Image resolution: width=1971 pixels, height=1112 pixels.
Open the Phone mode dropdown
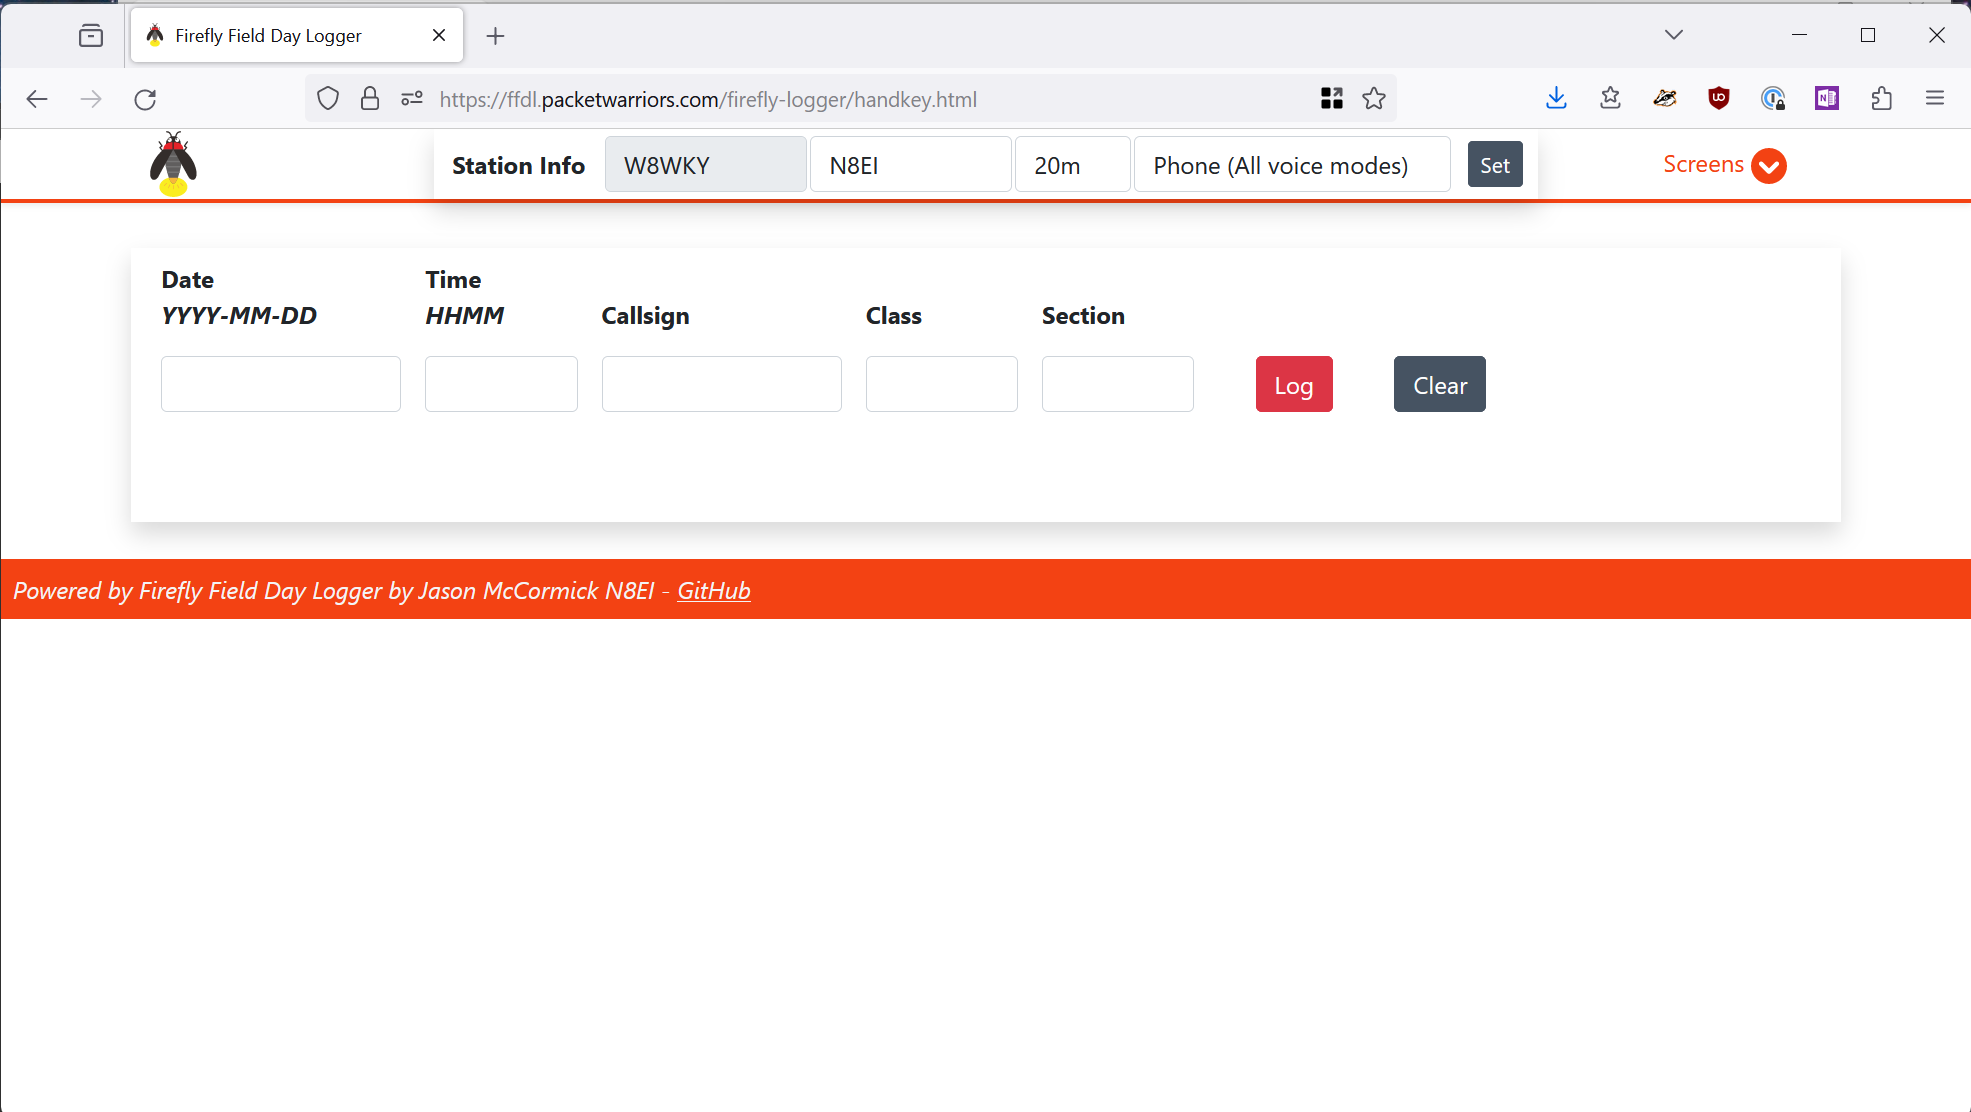point(1291,165)
